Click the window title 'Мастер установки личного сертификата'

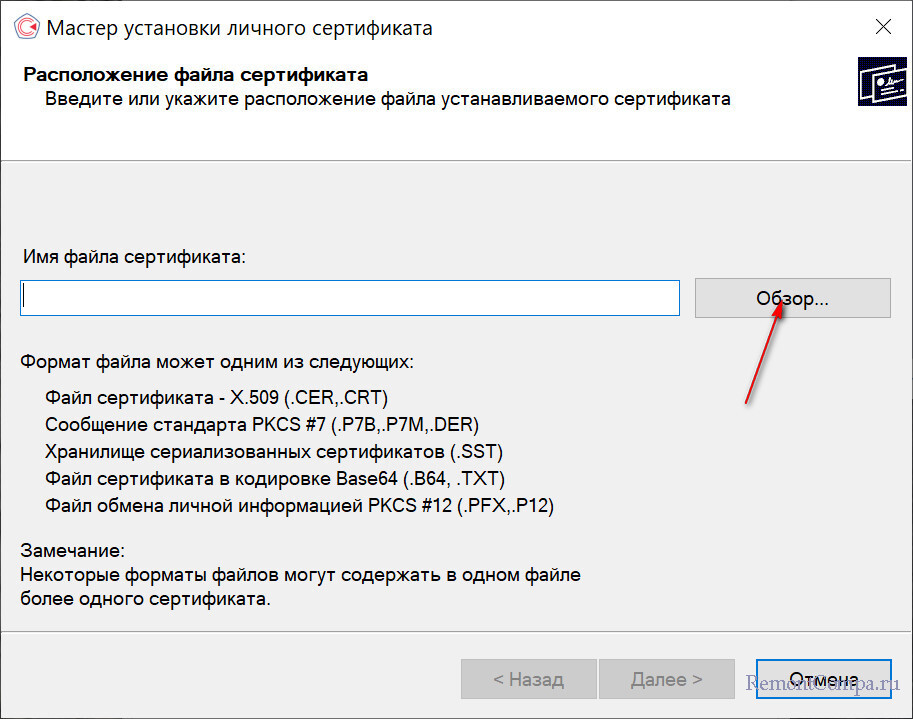click(x=240, y=28)
